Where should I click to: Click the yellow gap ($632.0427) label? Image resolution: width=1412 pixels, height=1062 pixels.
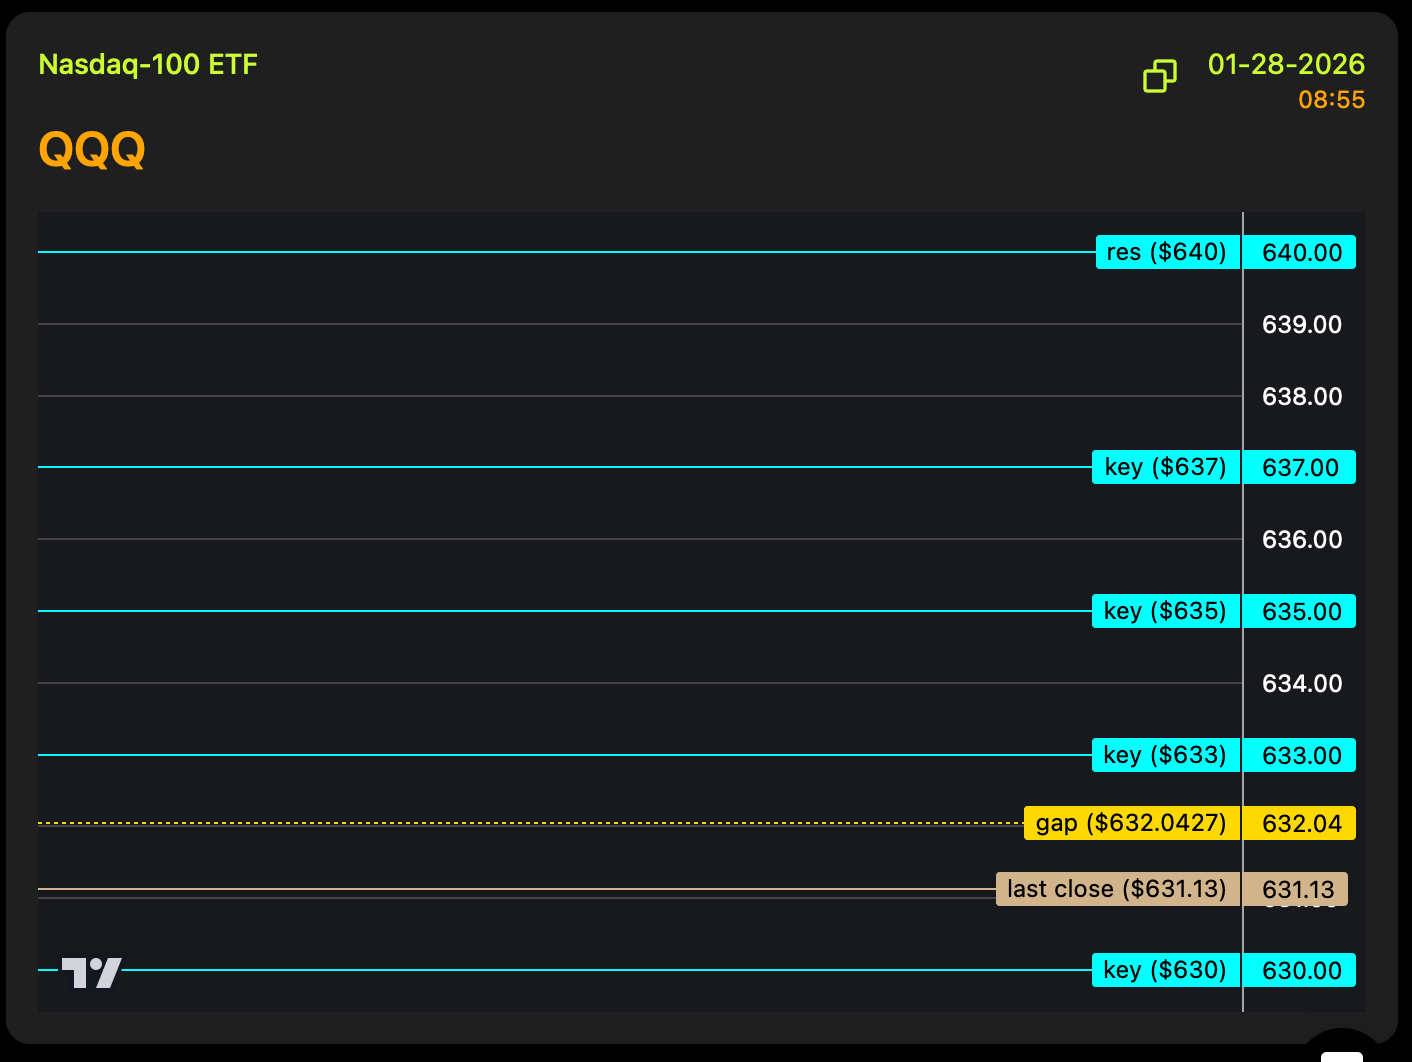click(x=1132, y=823)
